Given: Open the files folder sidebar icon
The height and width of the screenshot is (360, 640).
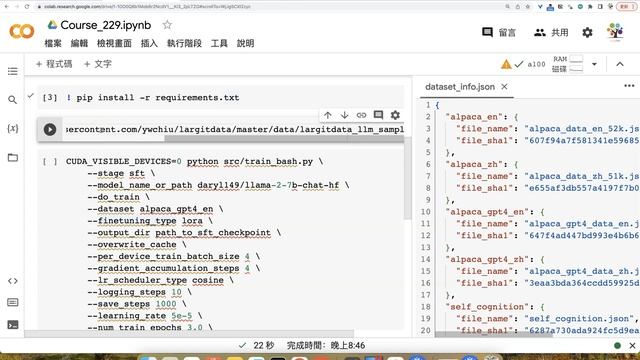Looking at the screenshot, I should 13,158.
